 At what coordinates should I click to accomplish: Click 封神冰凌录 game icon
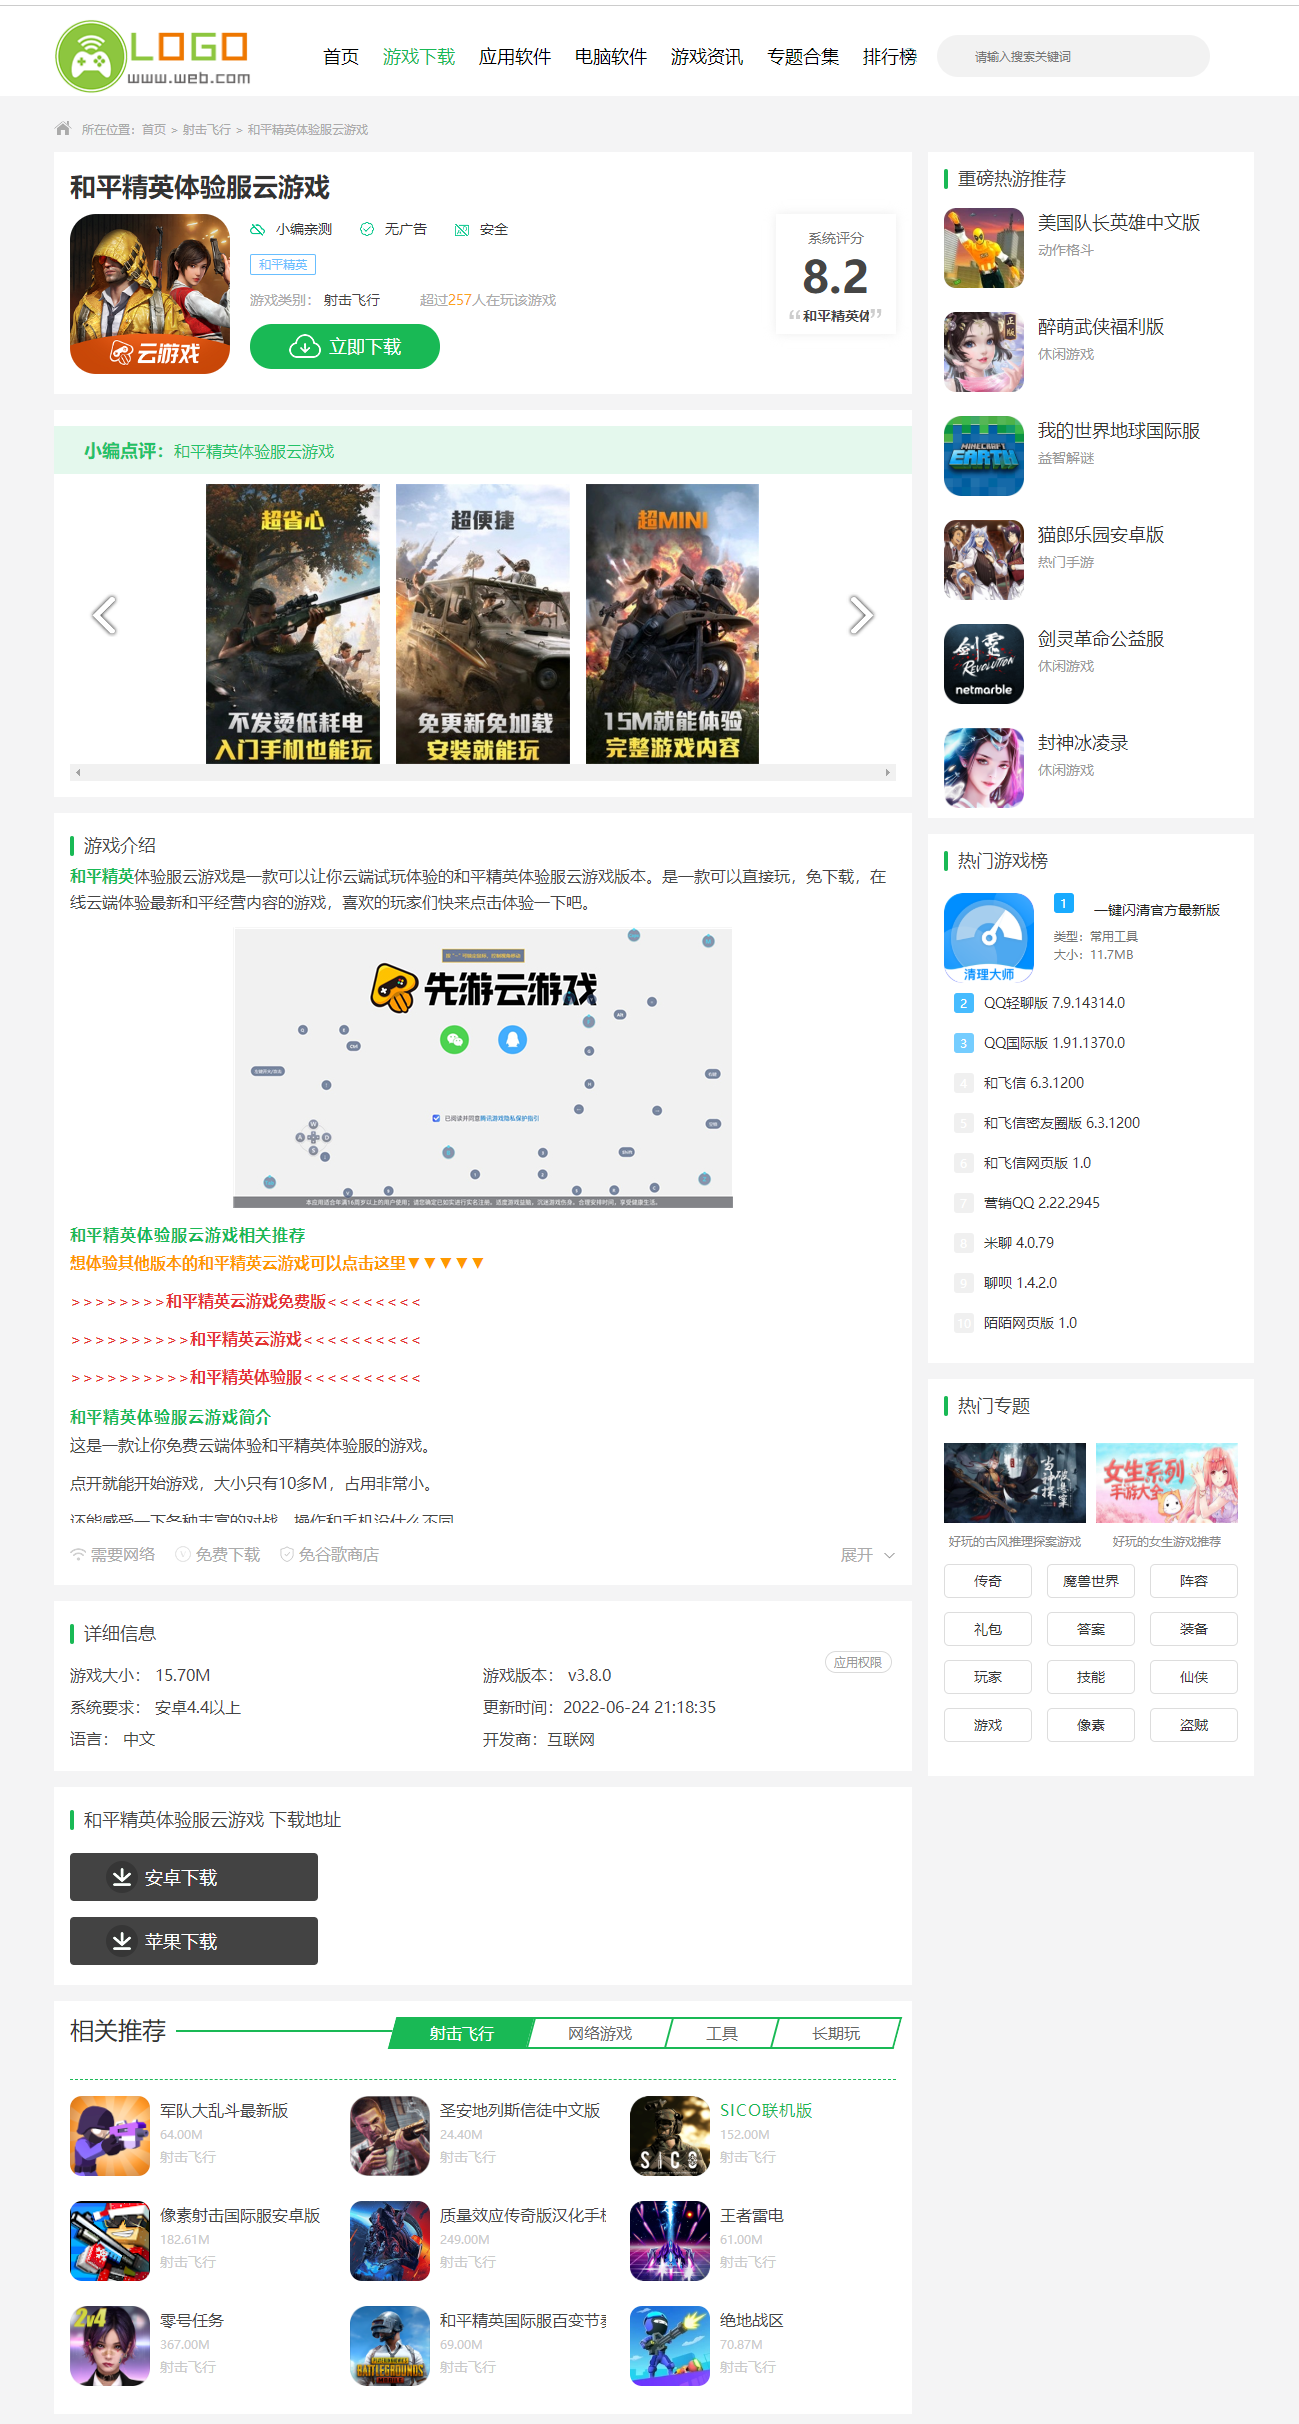tap(984, 768)
